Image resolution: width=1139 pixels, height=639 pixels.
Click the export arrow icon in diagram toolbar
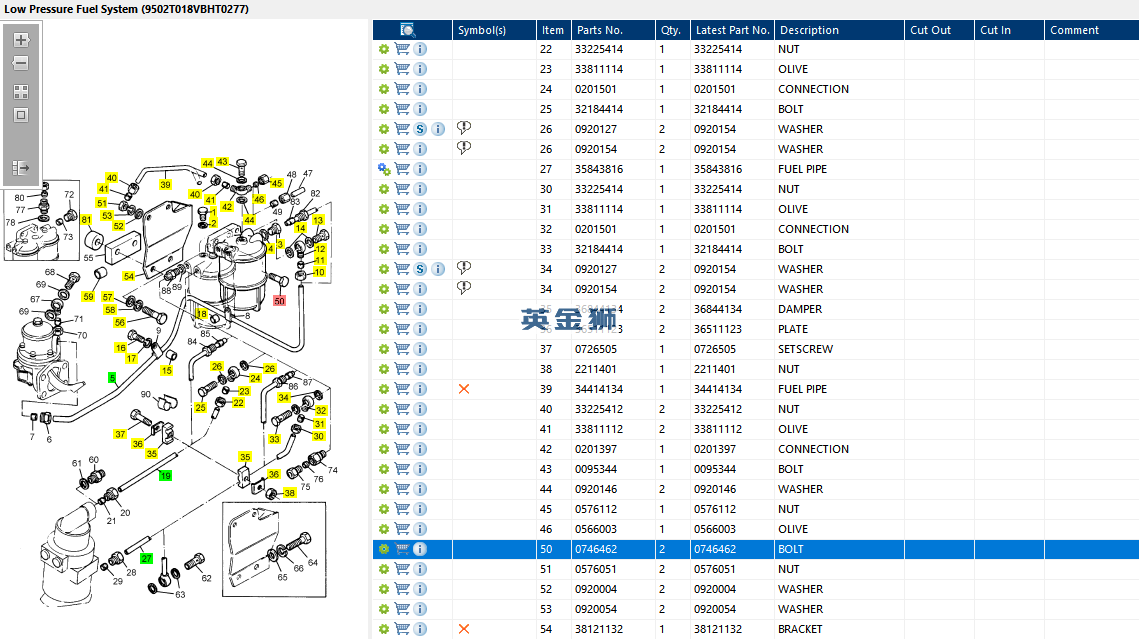pyautogui.click(x=21, y=168)
